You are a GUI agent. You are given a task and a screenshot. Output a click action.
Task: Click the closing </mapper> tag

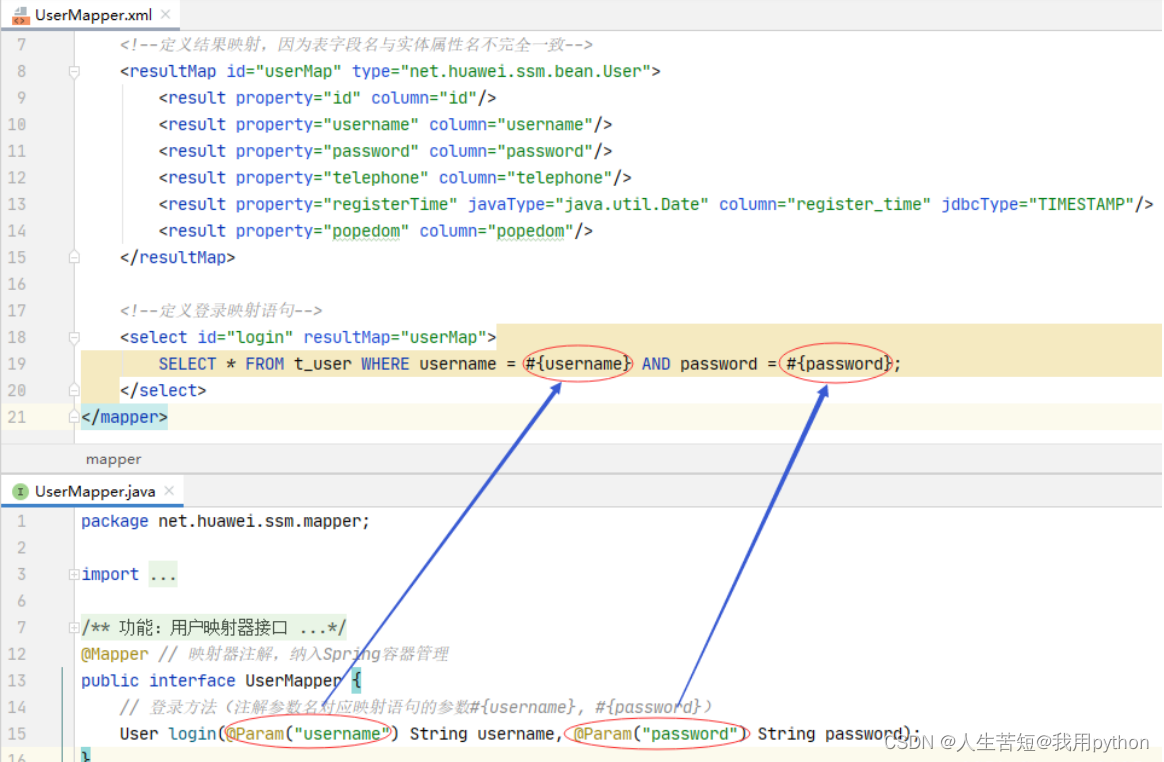125,417
